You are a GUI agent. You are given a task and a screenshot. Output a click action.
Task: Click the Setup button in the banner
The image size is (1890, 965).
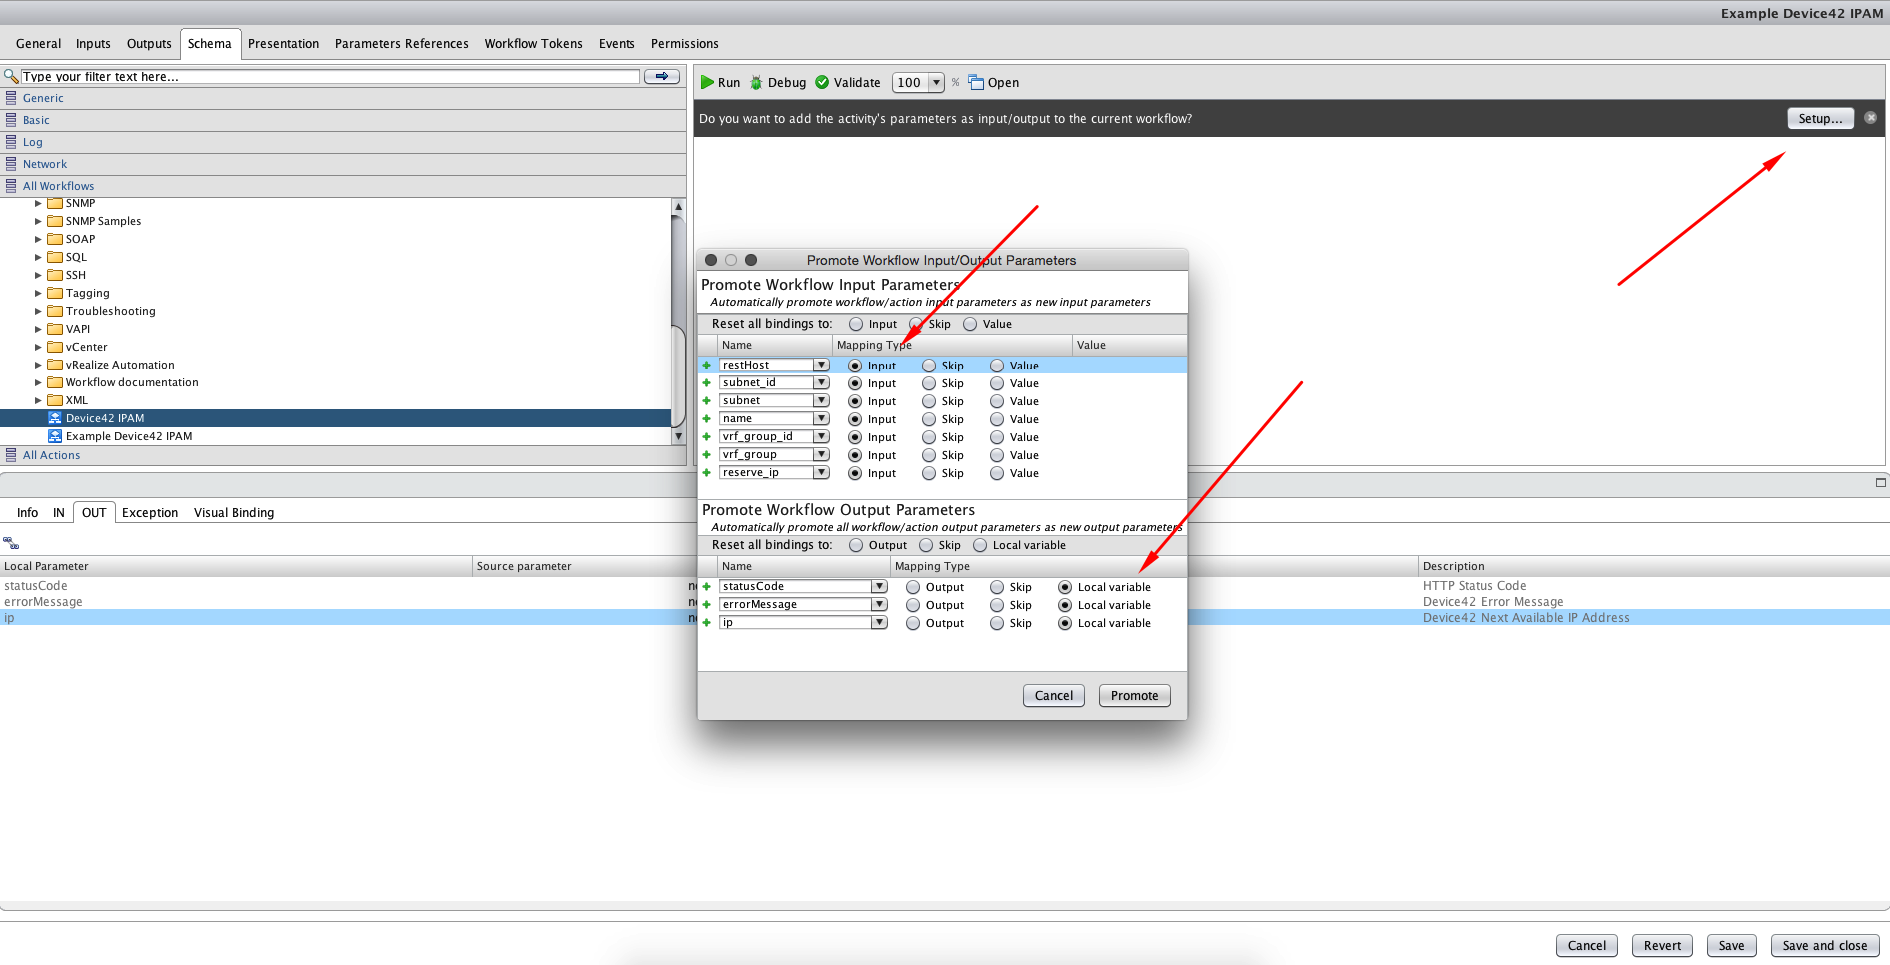coord(1819,118)
